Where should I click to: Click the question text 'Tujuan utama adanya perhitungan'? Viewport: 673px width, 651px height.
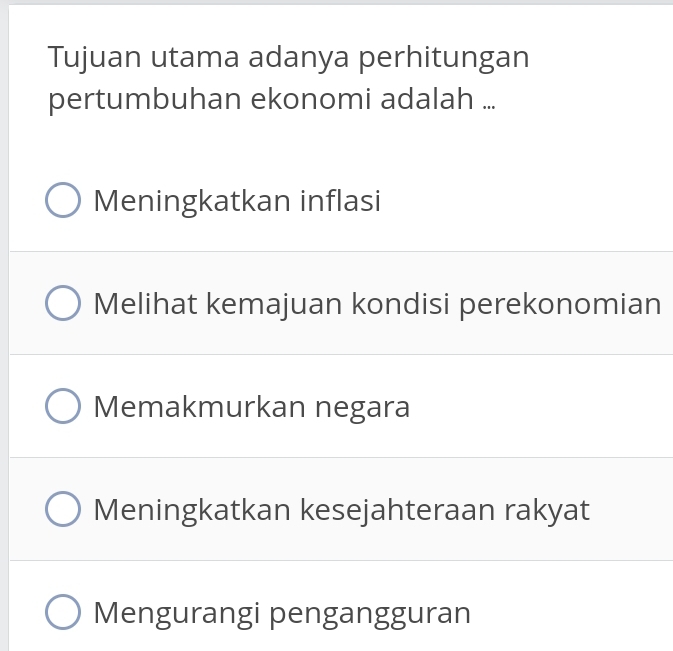pos(289,57)
